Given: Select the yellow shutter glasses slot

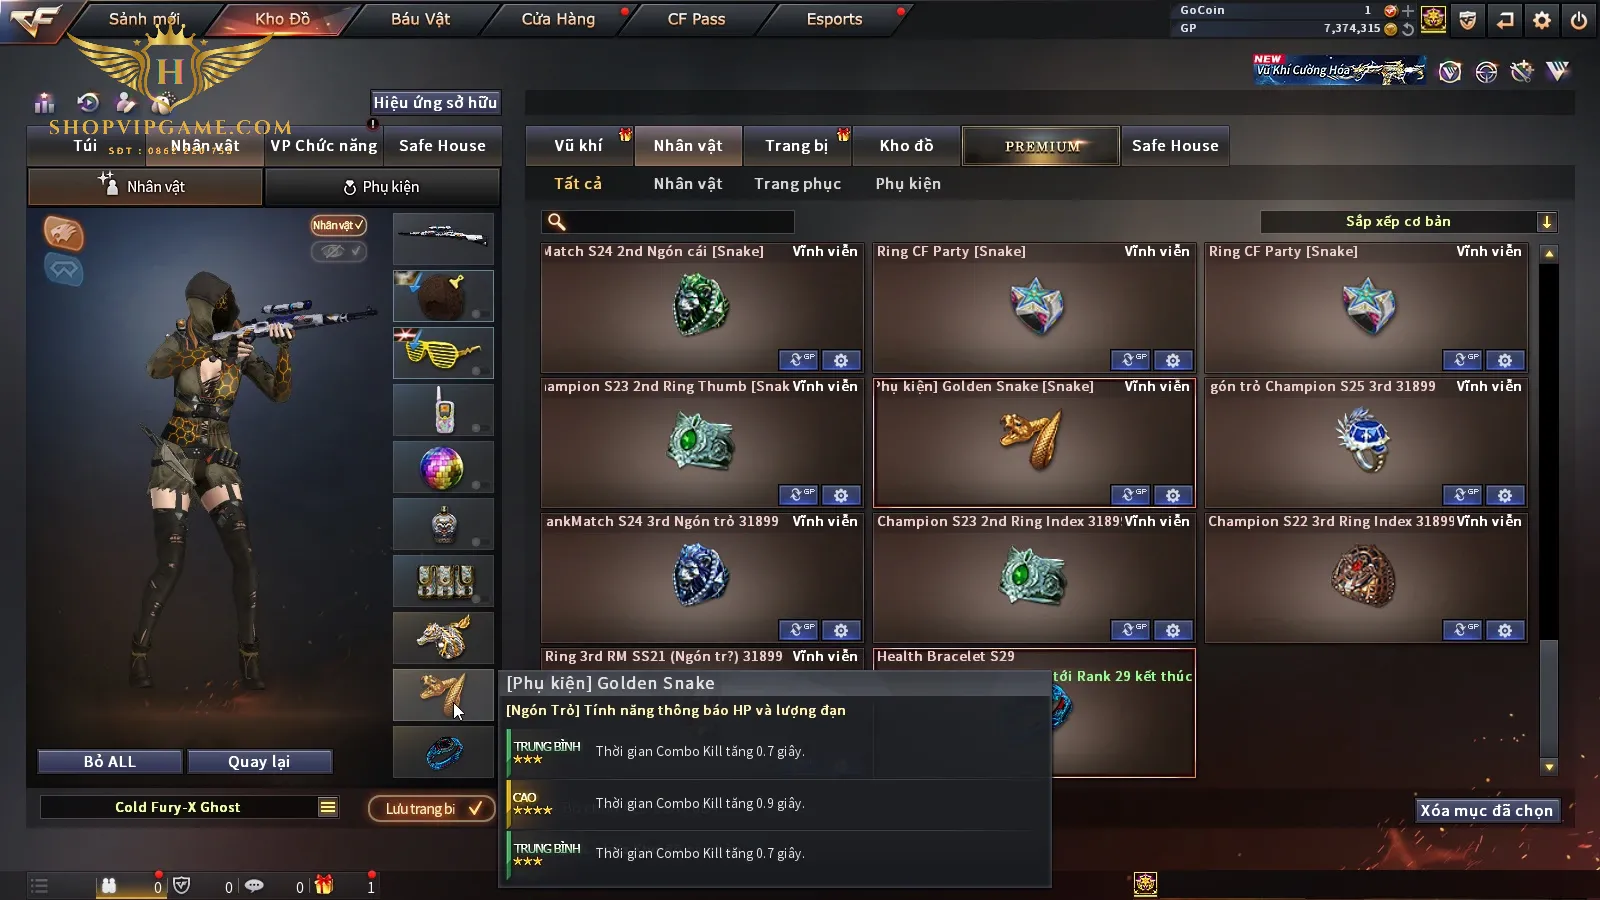Looking at the screenshot, I should (443, 353).
